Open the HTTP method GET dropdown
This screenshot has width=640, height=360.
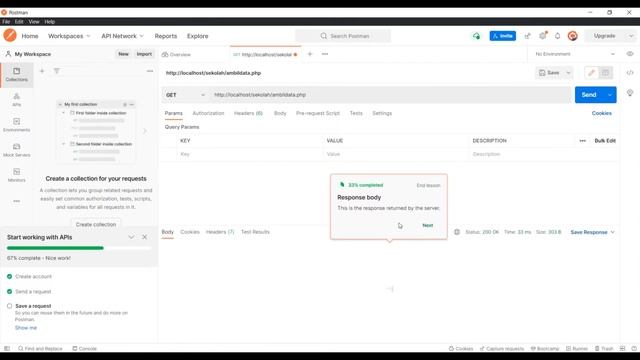pyautogui.click(x=185, y=95)
